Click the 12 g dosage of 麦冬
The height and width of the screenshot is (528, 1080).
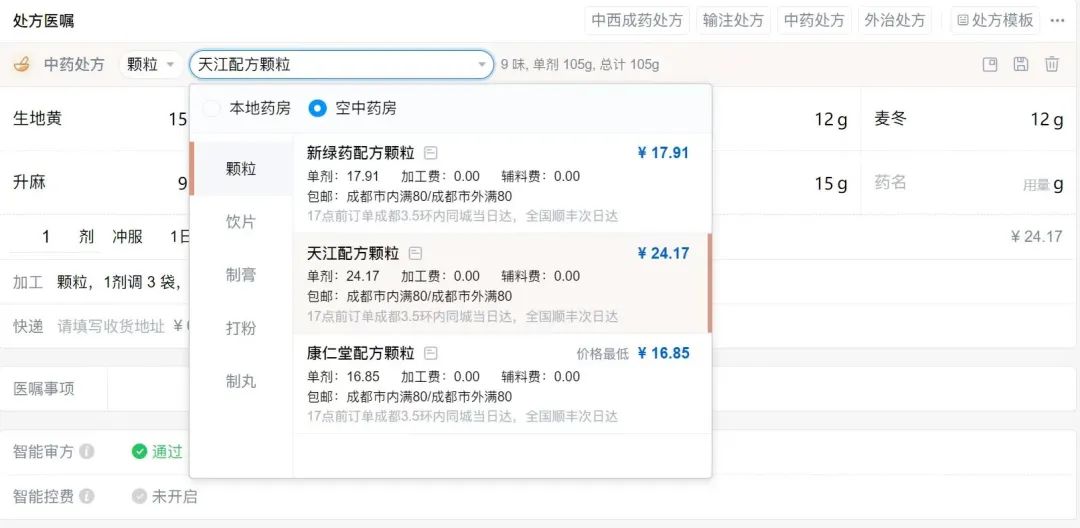click(1046, 120)
